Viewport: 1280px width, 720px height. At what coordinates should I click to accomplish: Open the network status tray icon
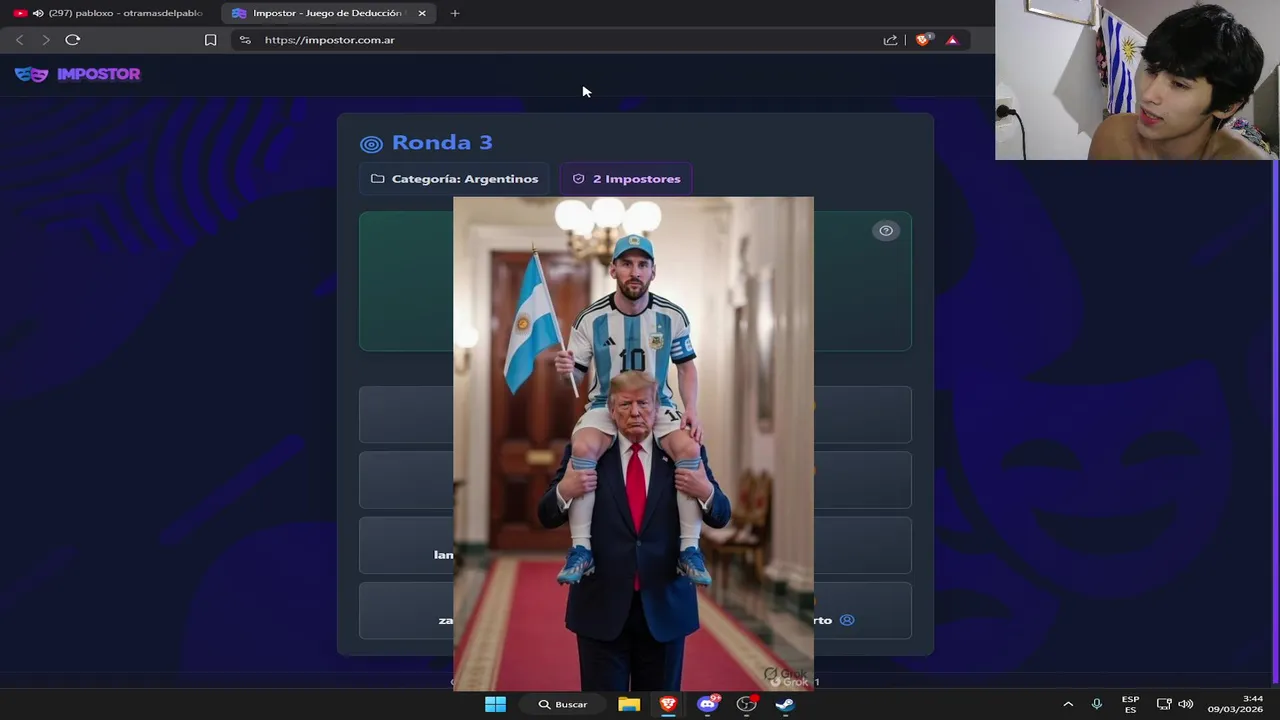[1164, 704]
